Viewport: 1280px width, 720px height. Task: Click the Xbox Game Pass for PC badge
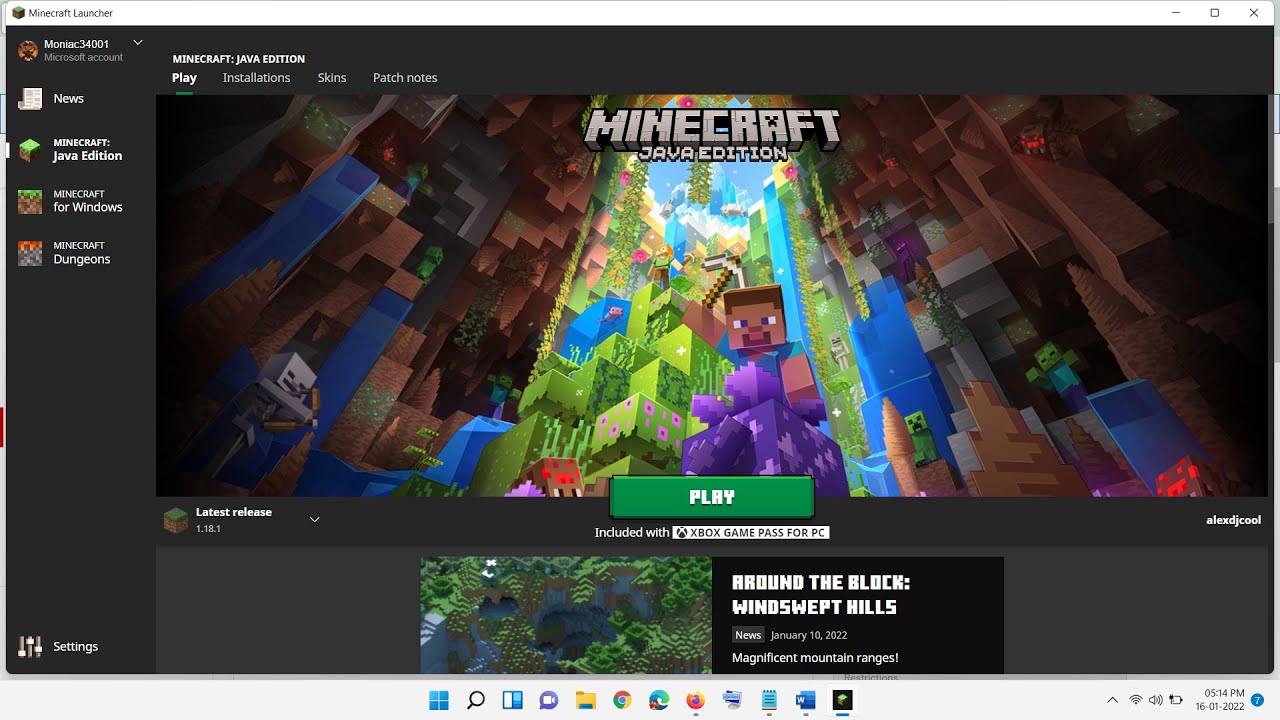pyautogui.click(x=751, y=533)
